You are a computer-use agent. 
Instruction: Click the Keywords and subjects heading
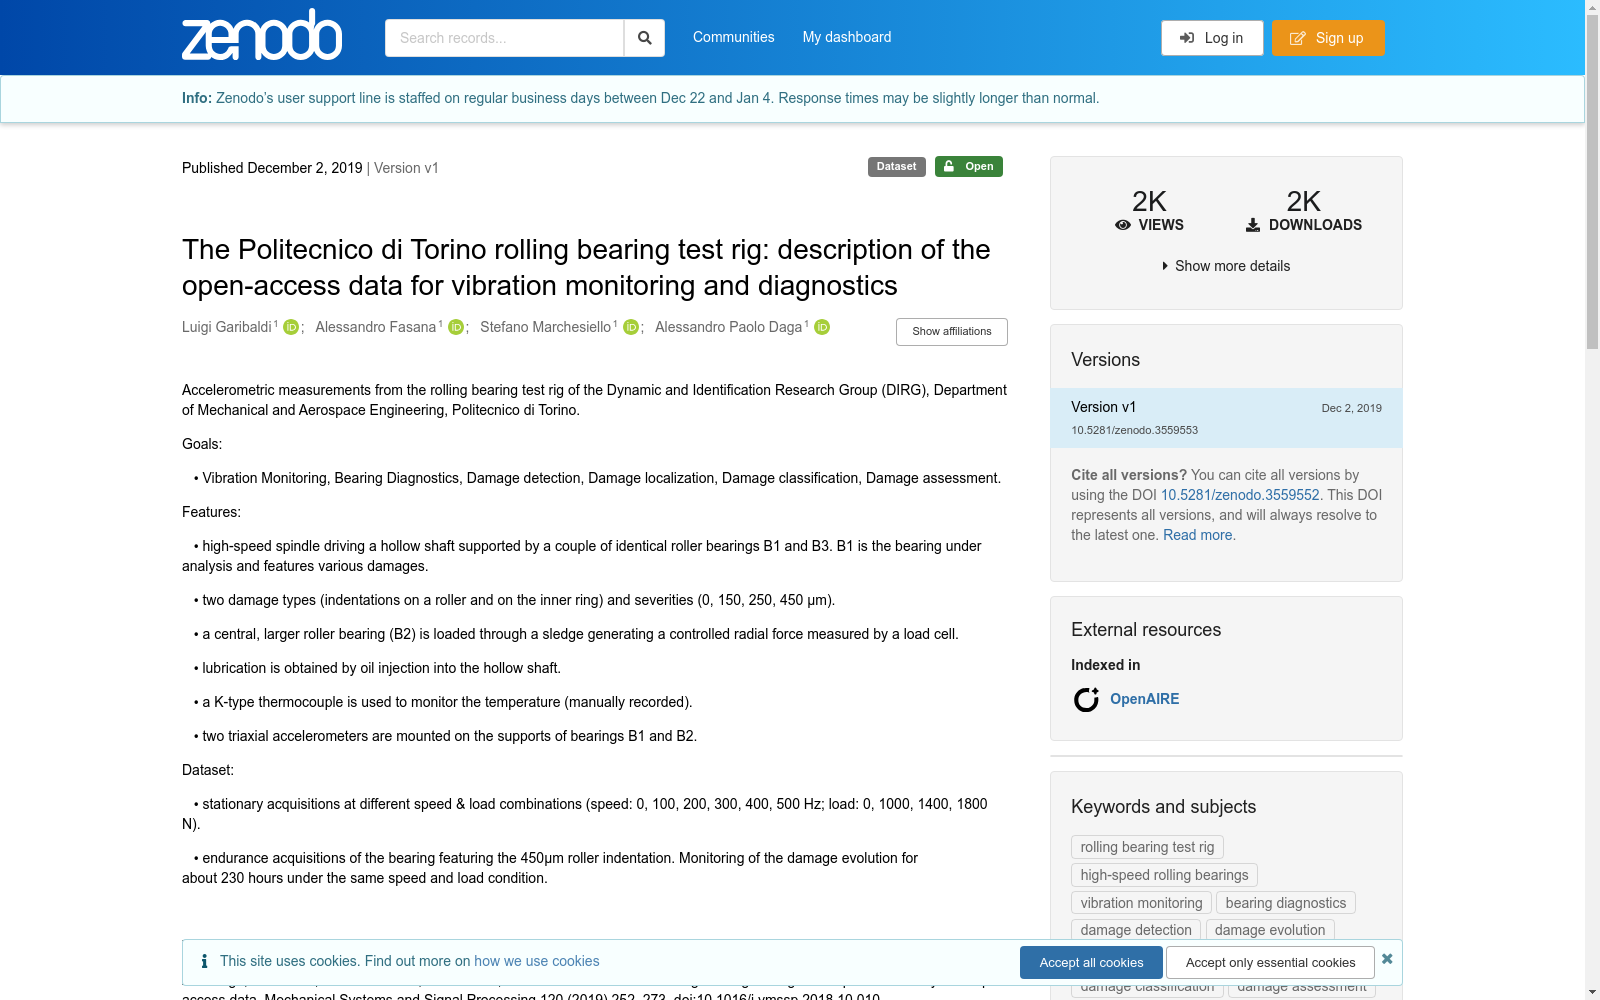coord(1163,807)
